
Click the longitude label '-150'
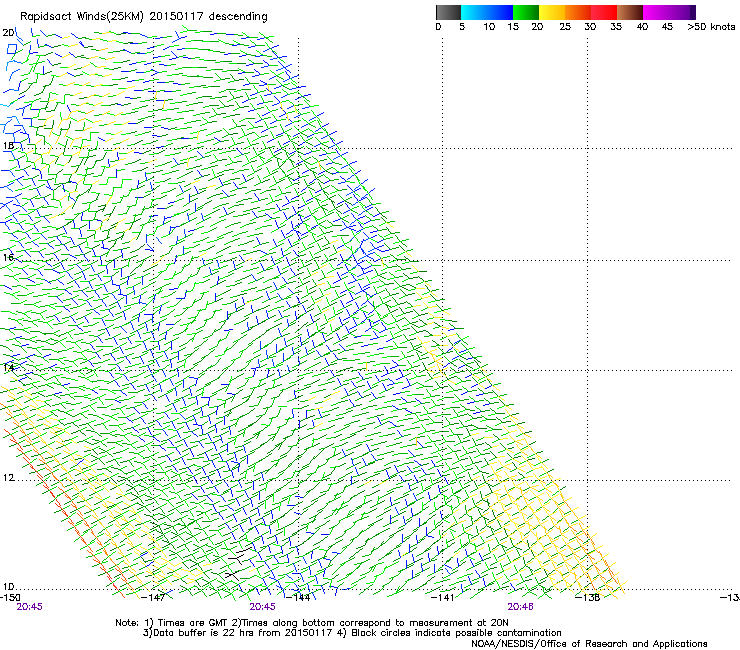[10, 597]
